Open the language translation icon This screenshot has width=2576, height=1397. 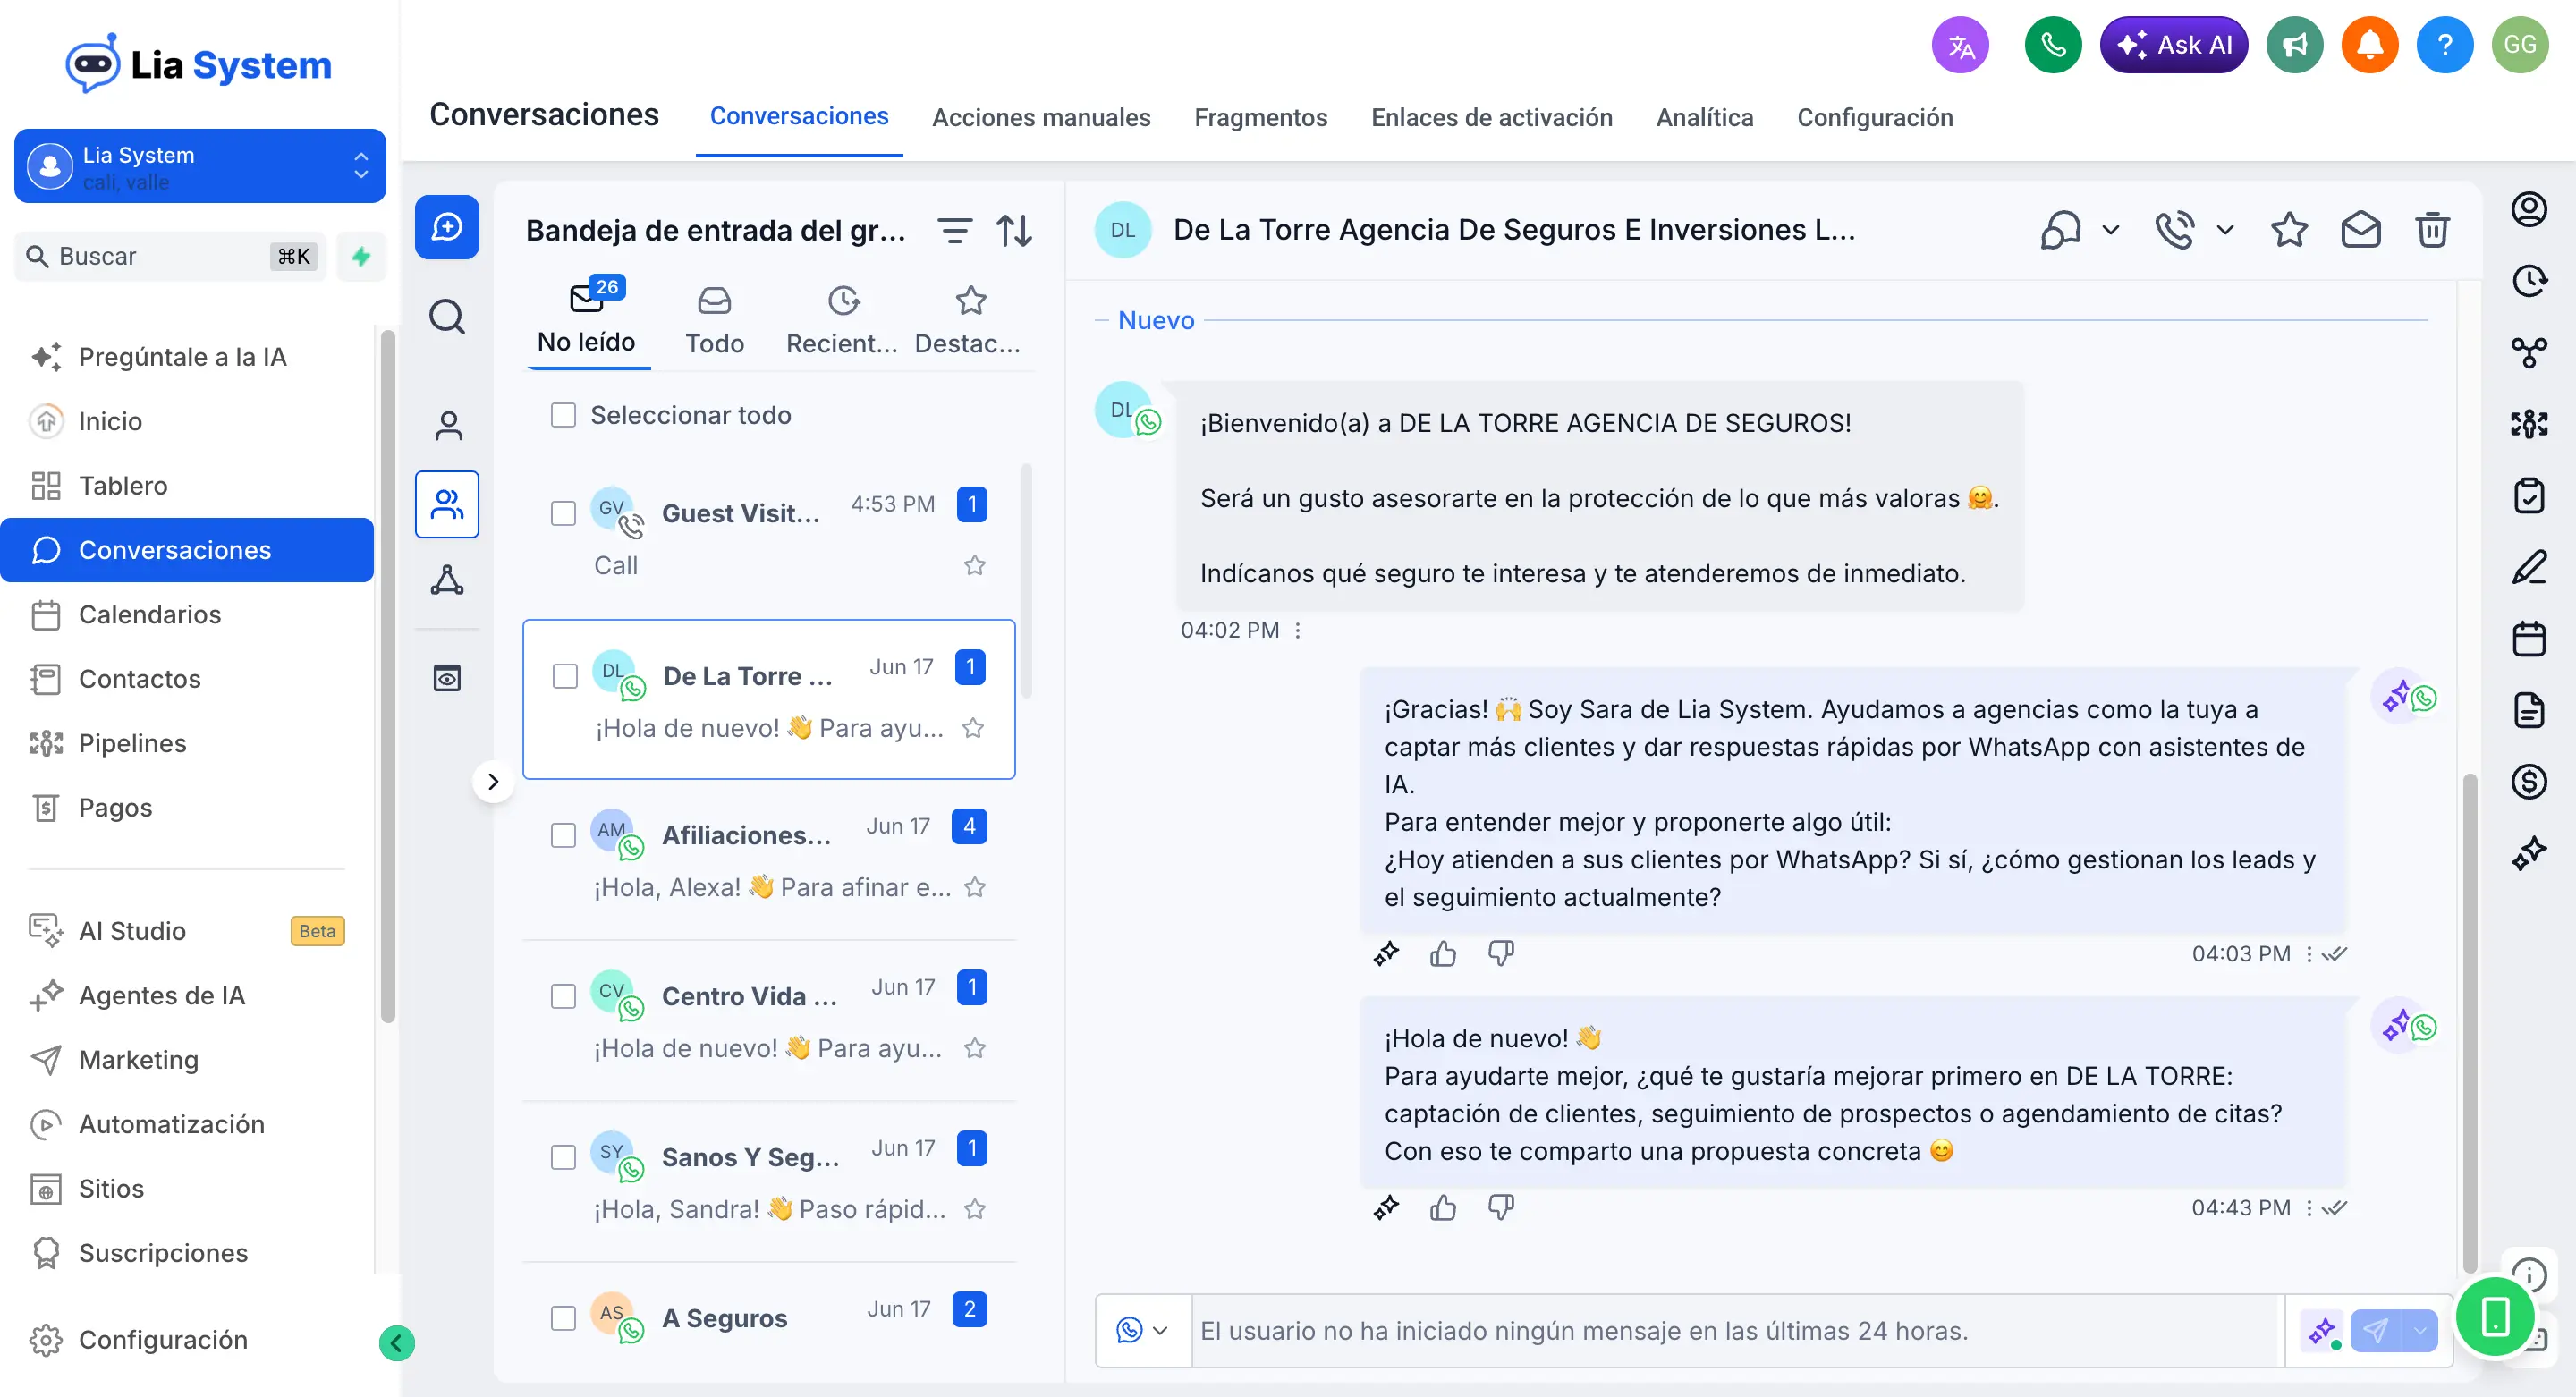tap(1960, 45)
